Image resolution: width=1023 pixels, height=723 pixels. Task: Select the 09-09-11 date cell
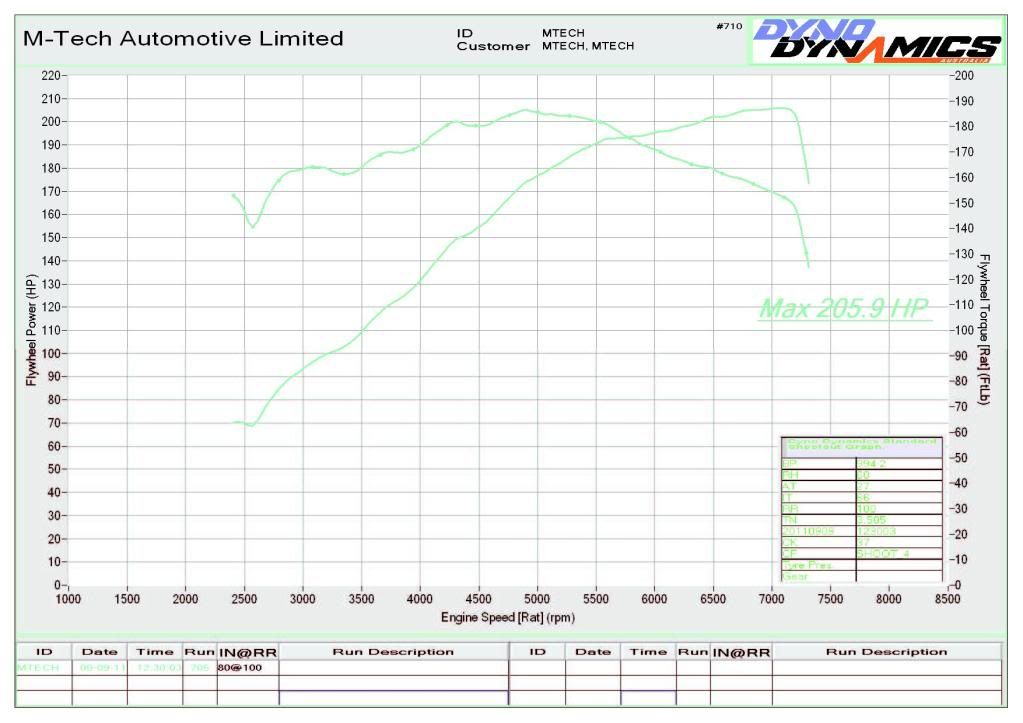[102, 668]
